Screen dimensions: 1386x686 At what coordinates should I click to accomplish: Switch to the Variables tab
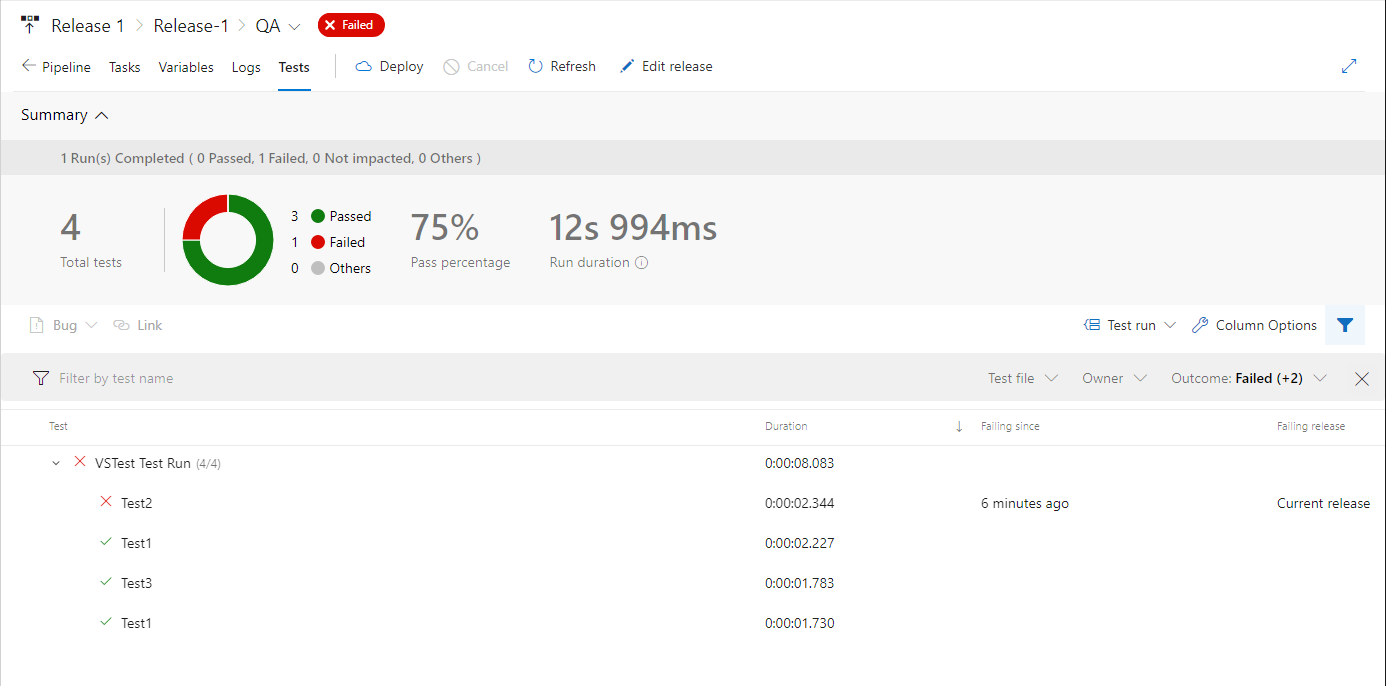pos(186,67)
